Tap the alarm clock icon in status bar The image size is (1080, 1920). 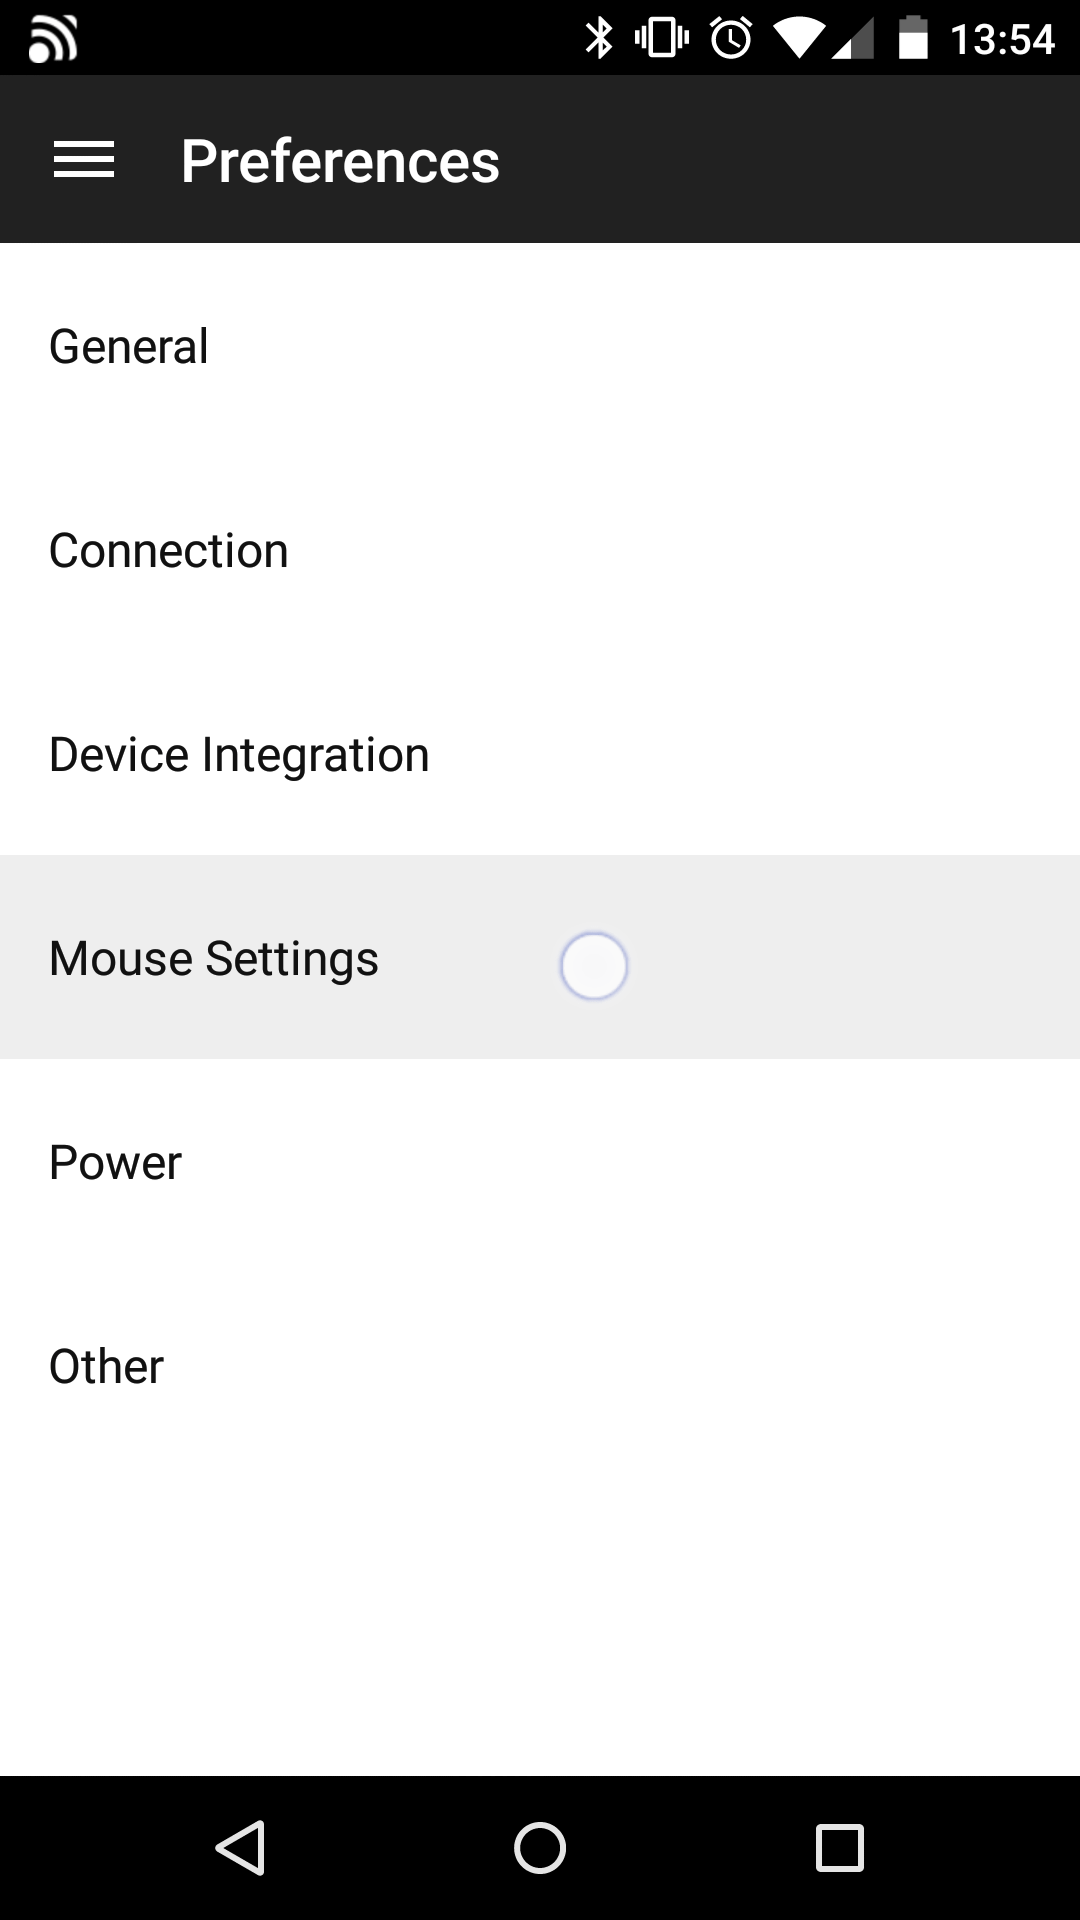tap(730, 37)
